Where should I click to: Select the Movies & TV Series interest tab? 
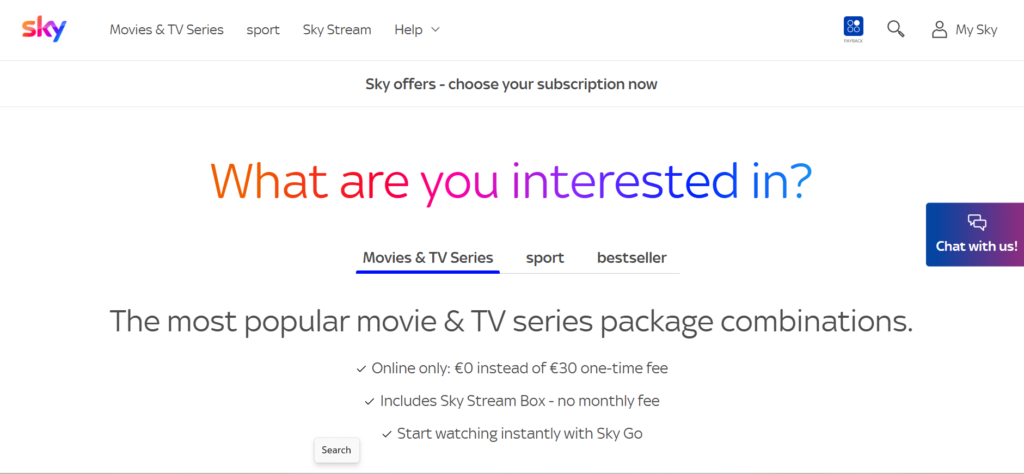pos(428,258)
